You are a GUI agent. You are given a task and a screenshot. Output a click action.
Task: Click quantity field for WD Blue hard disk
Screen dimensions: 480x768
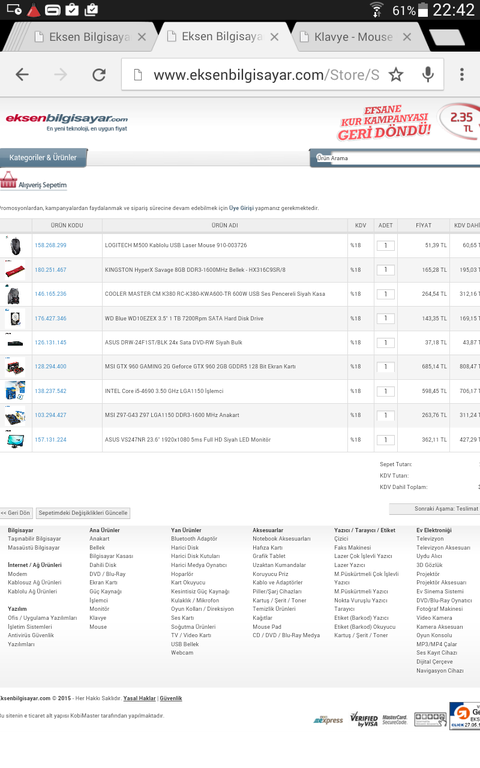385,318
